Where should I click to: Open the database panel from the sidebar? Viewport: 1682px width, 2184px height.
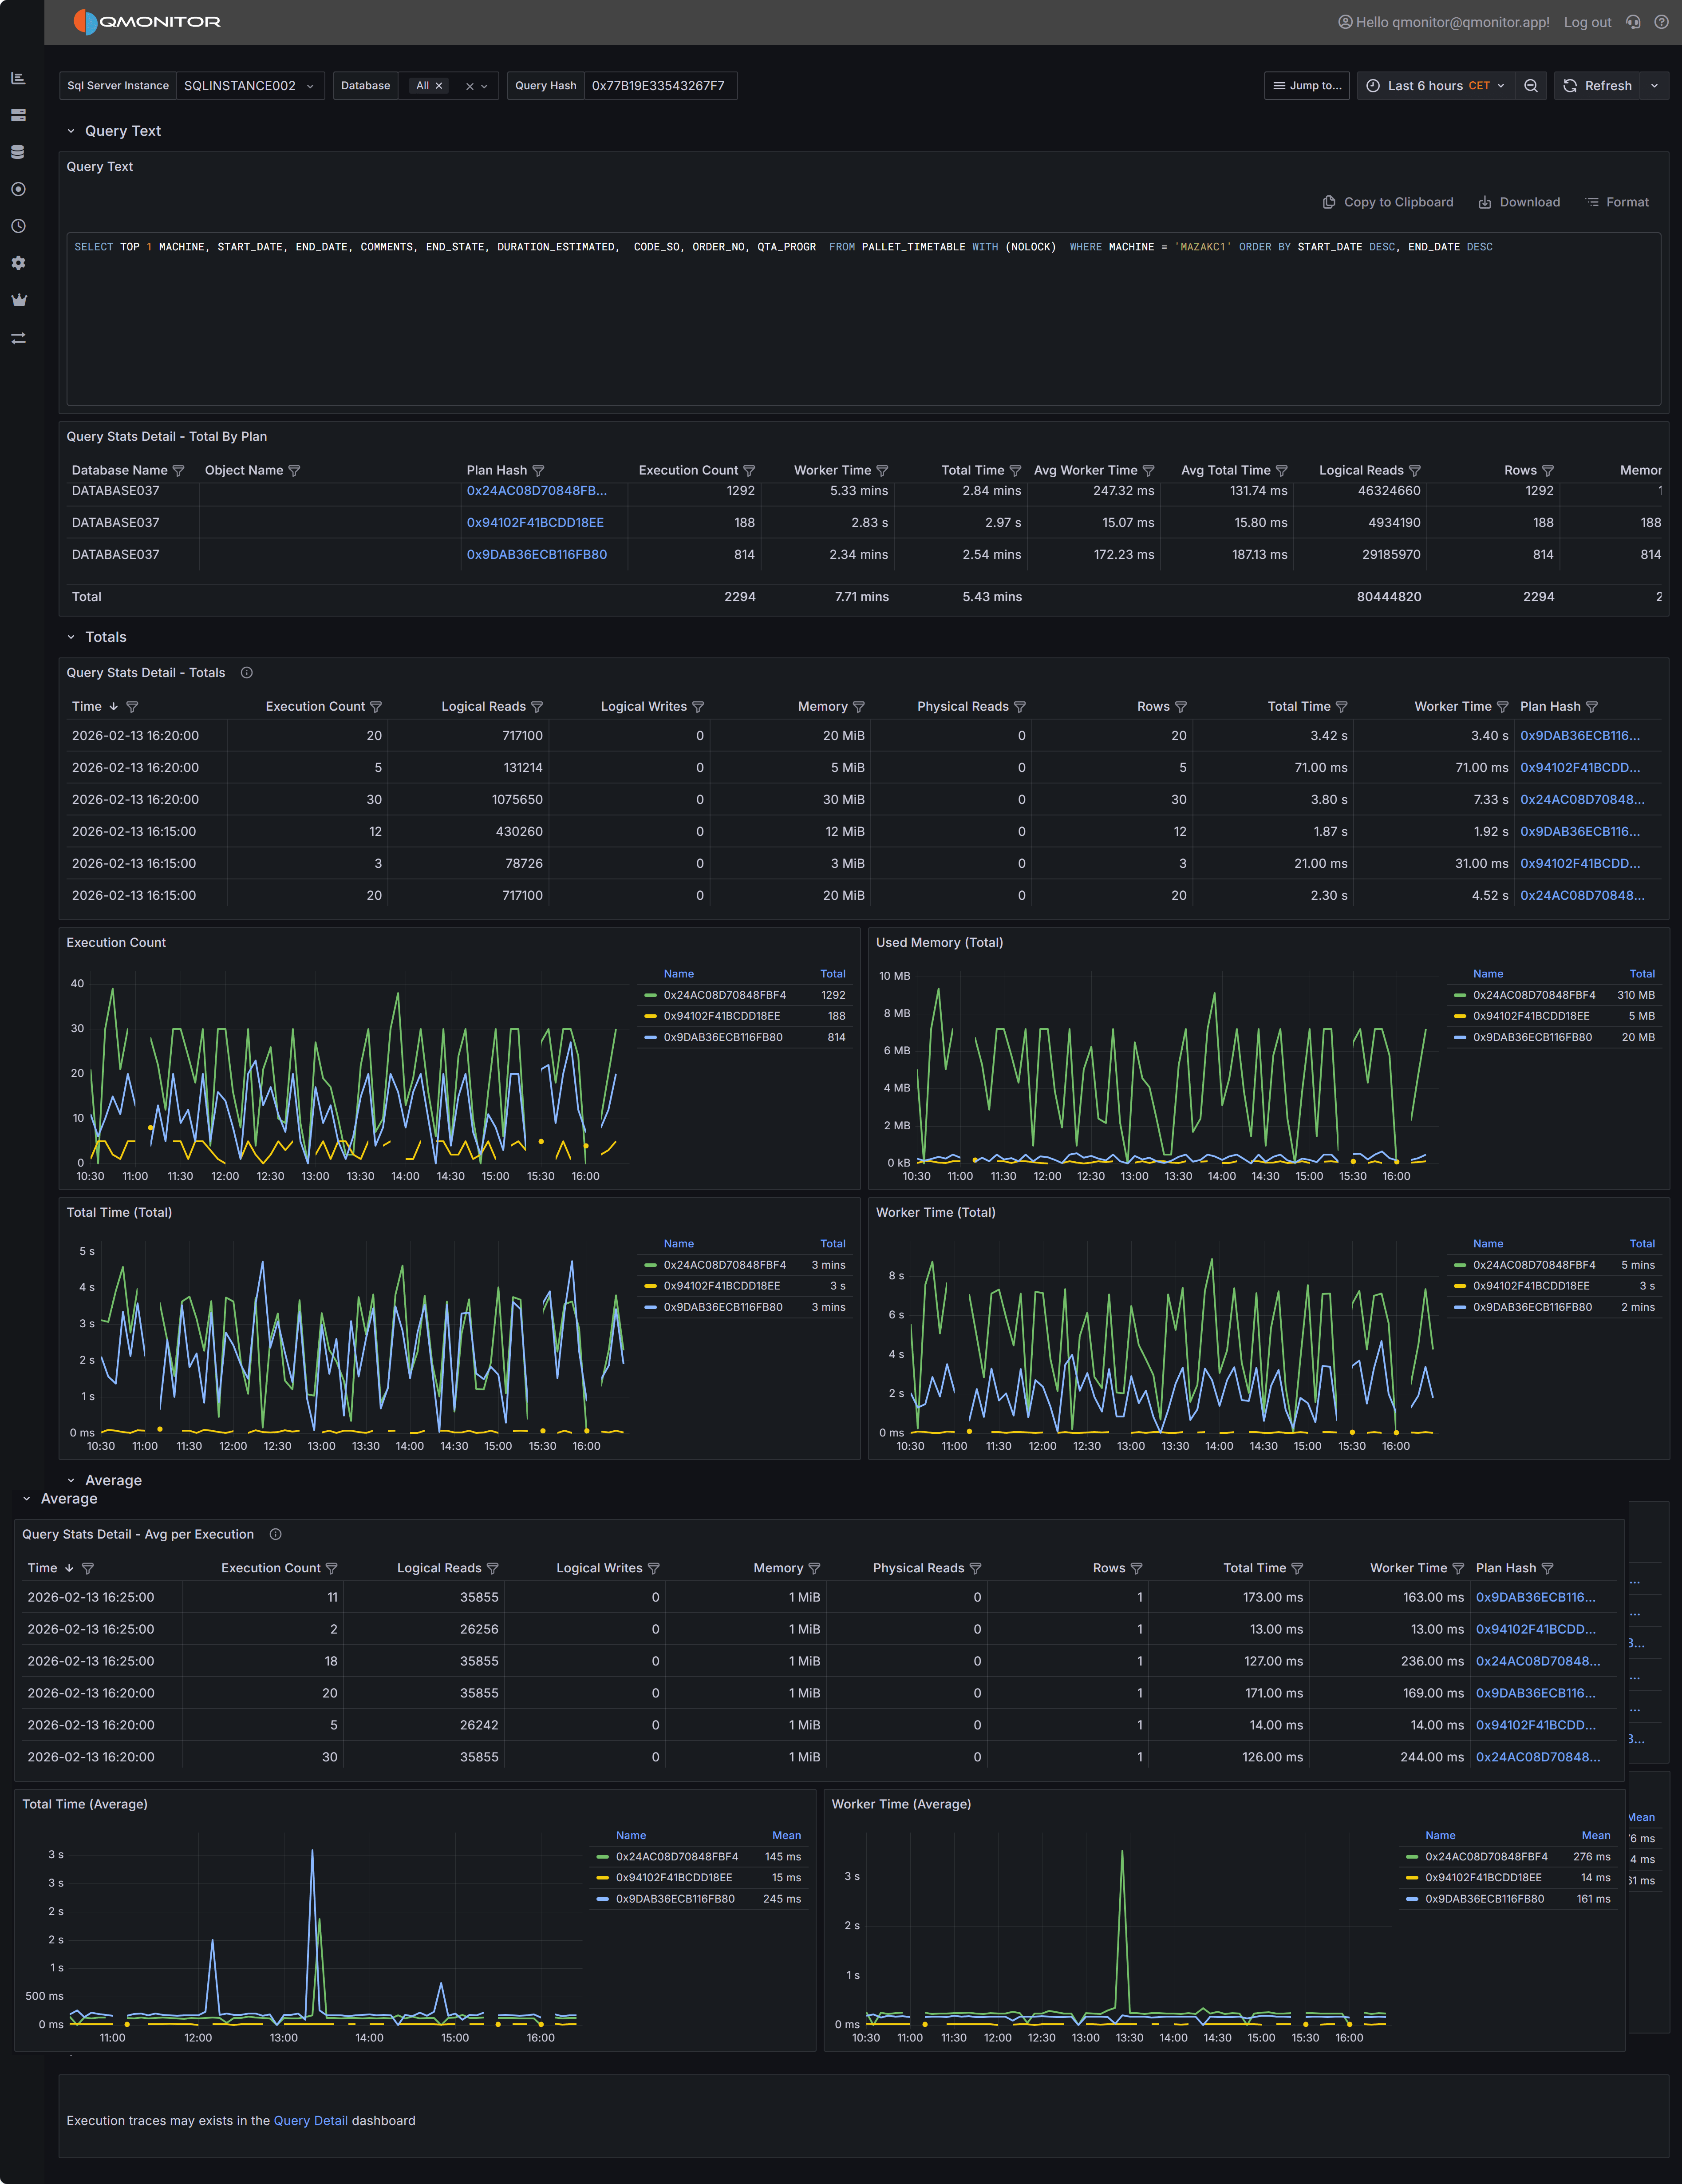pyautogui.click(x=18, y=152)
